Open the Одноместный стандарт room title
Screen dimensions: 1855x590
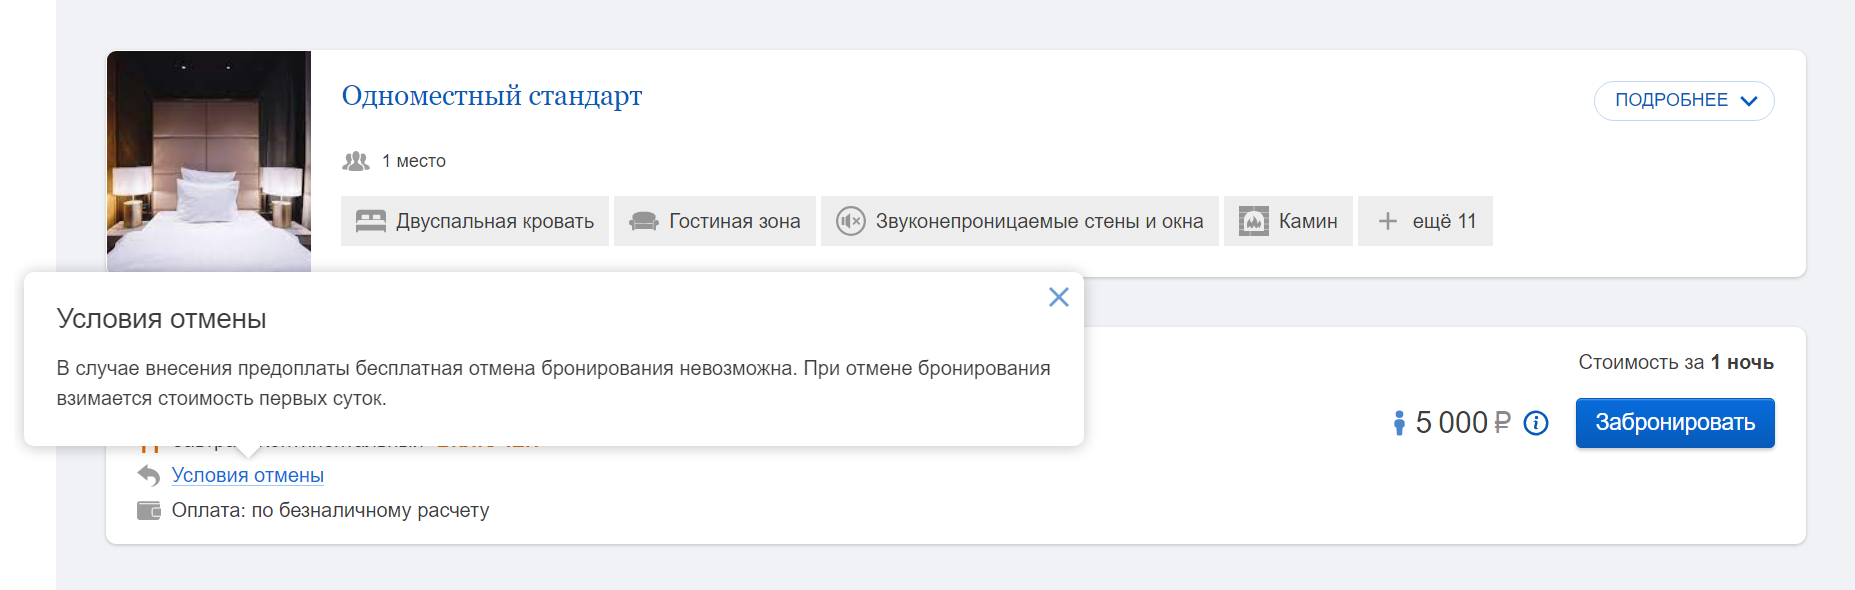pyautogui.click(x=491, y=96)
